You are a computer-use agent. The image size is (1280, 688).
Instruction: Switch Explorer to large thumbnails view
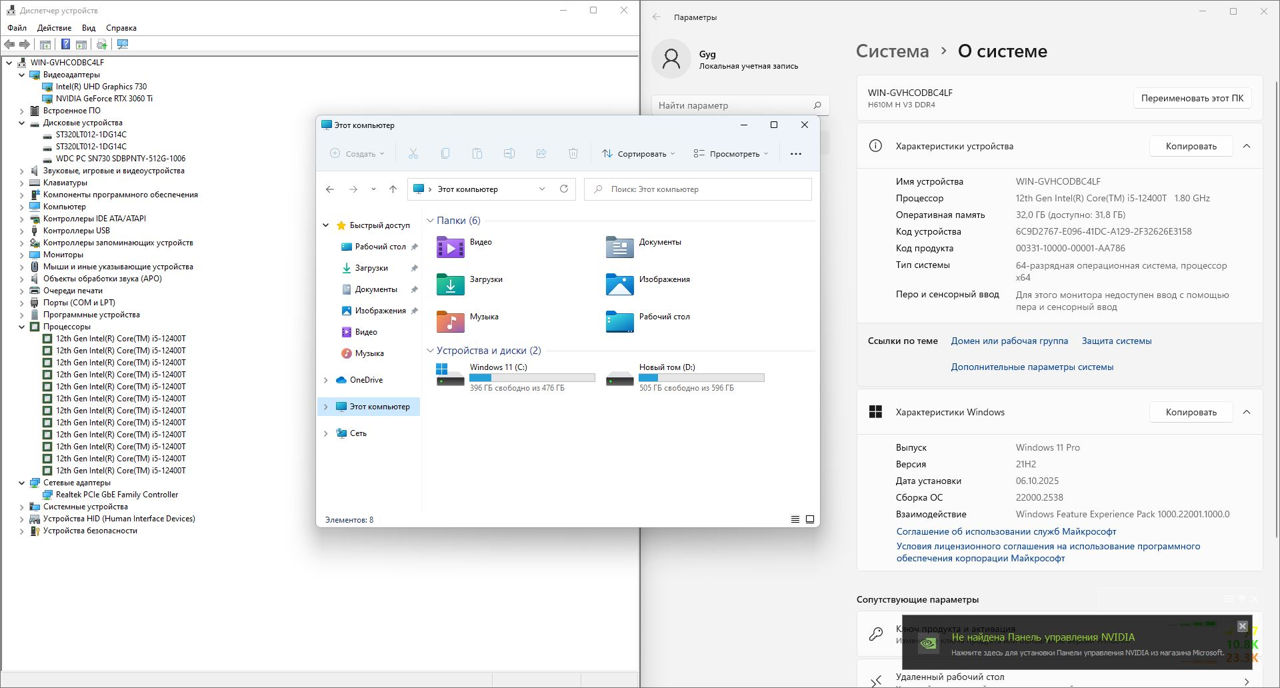tap(811, 520)
